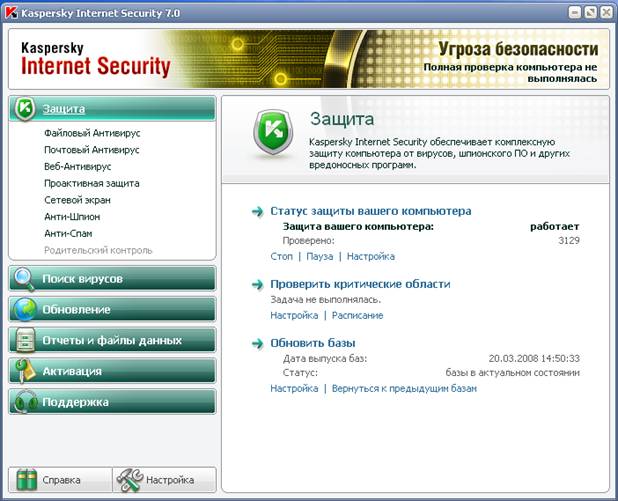Click arrow icon next to Проверить критические области
The height and width of the screenshot is (501, 618).
coord(258,284)
